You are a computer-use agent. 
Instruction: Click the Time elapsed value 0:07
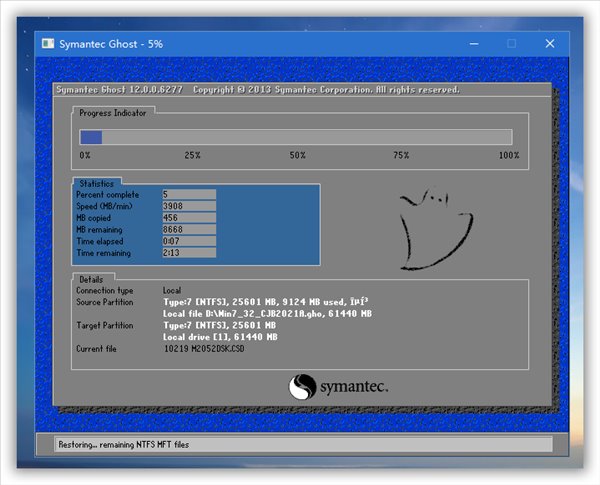tap(189, 241)
